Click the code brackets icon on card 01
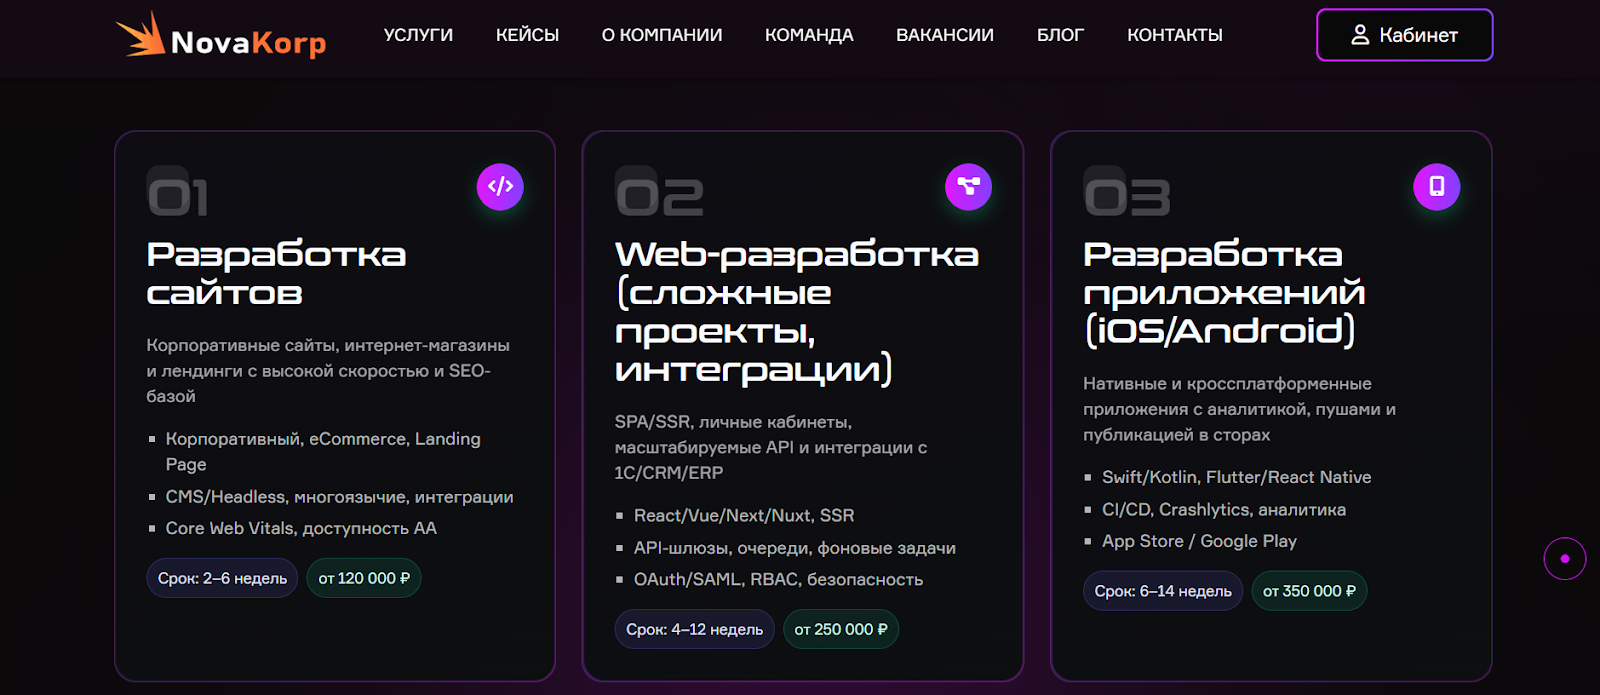The image size is (1600, 695). pyautogui.click(x=500, y=187)
